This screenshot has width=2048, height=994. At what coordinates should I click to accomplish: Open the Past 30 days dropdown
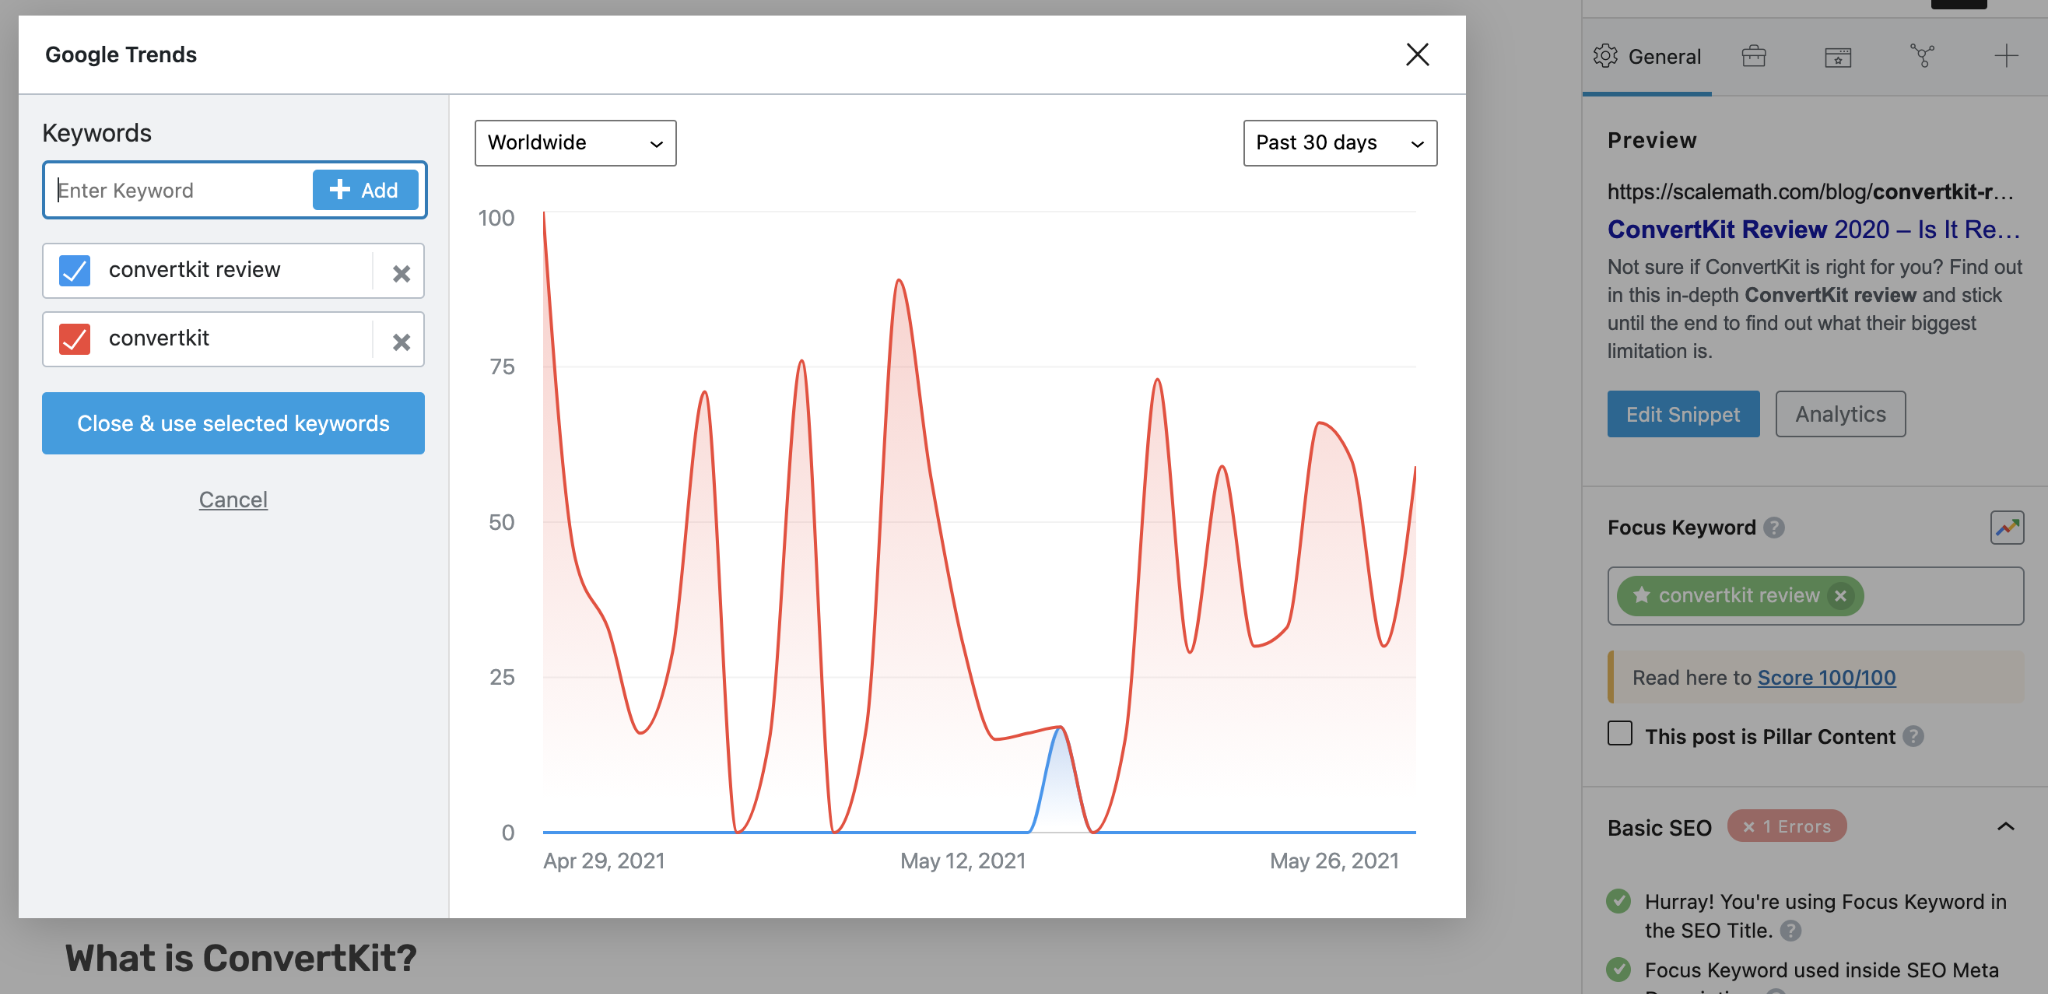click(1340, 143)
